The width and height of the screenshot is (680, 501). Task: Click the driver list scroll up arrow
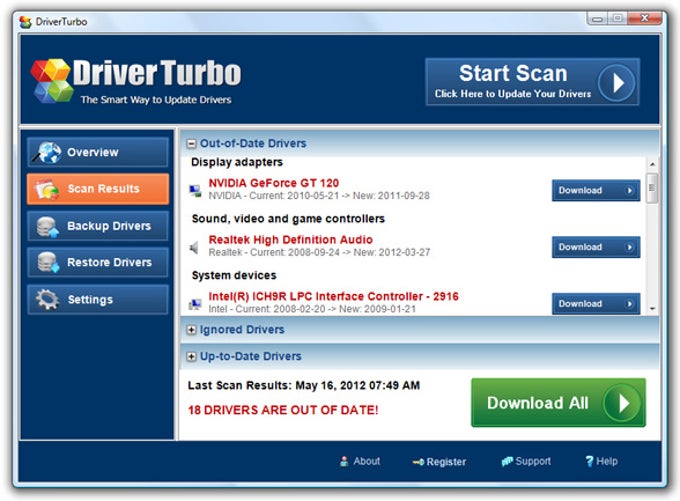(x=652, y=164)
